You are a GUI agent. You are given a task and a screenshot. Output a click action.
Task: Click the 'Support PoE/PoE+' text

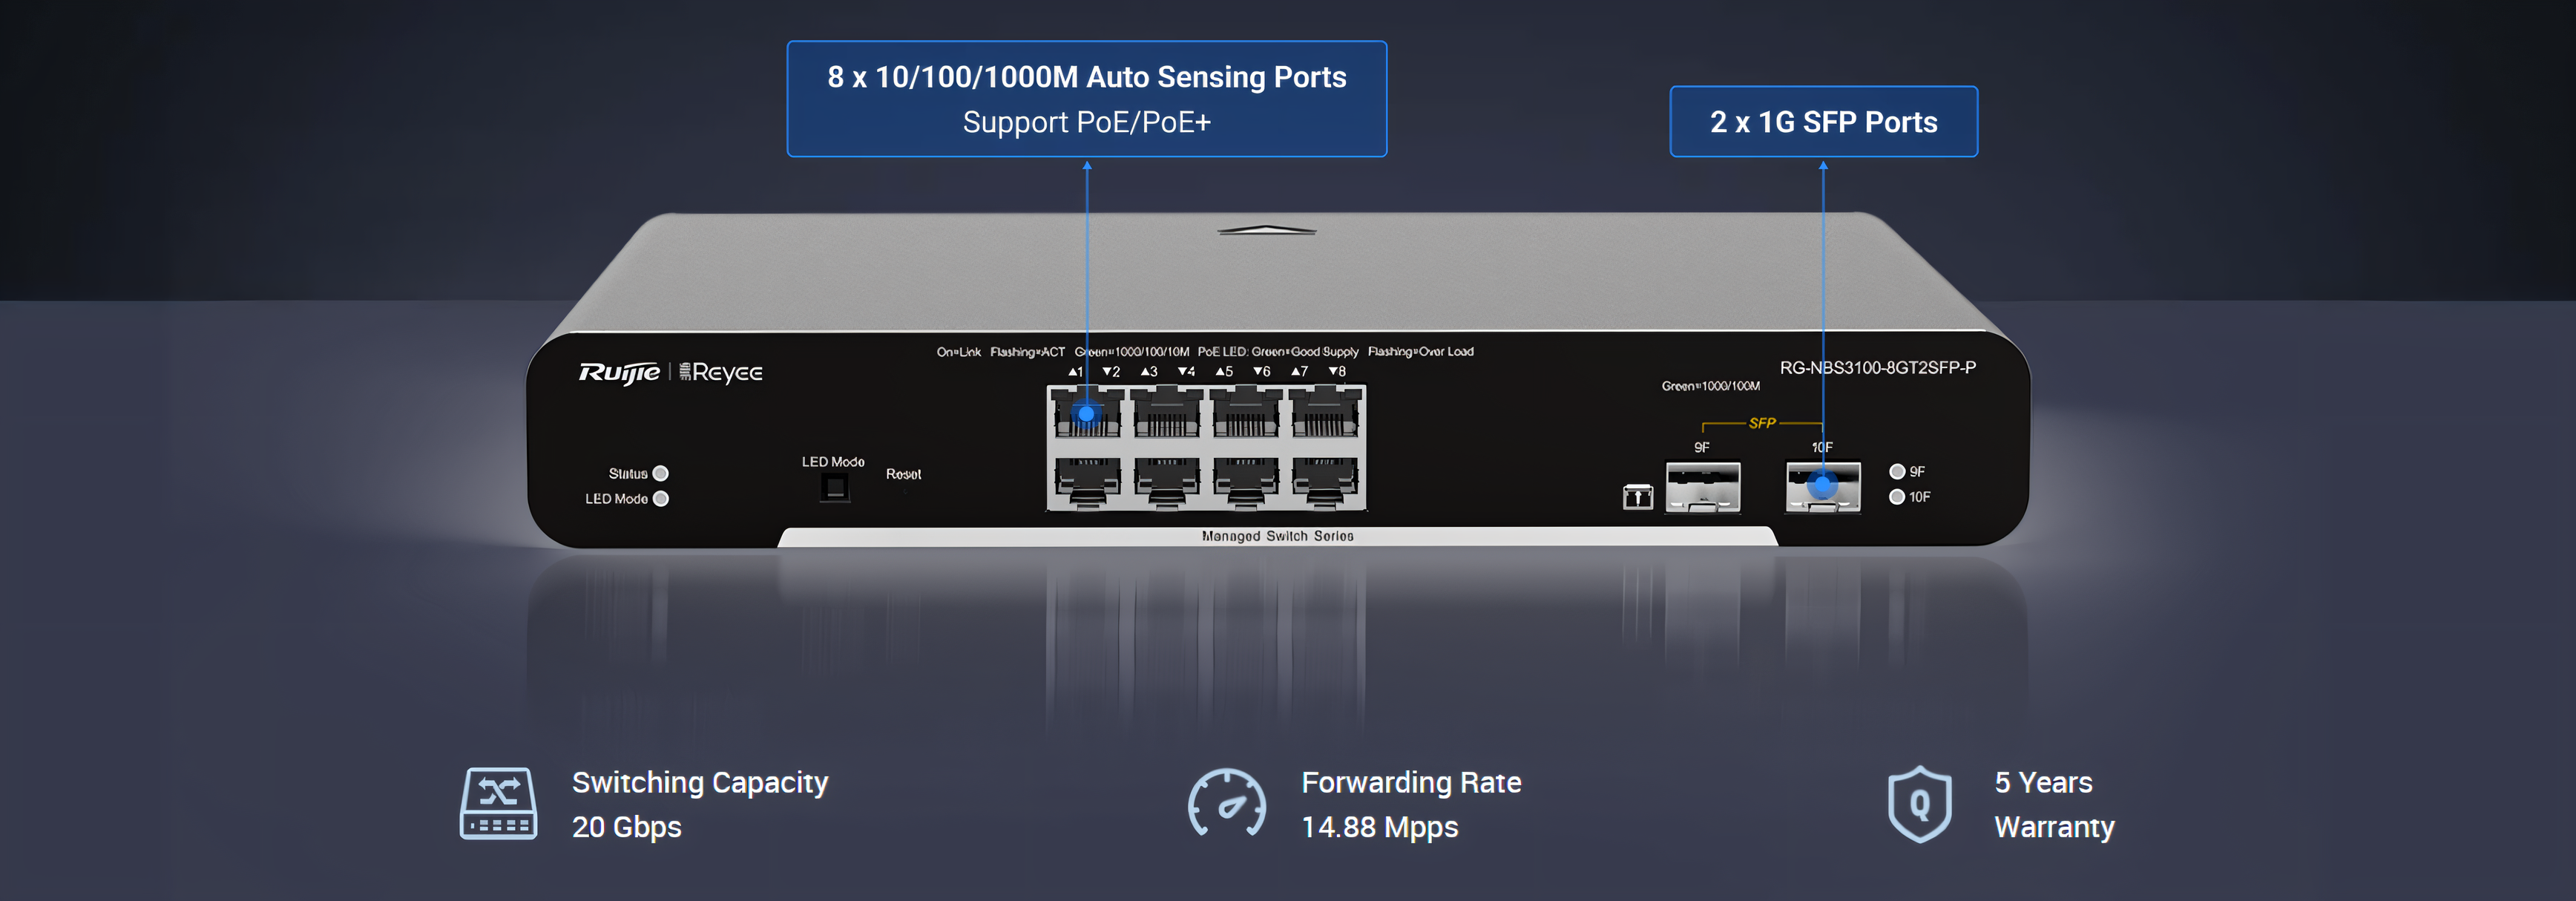[x=1086, y=122]
